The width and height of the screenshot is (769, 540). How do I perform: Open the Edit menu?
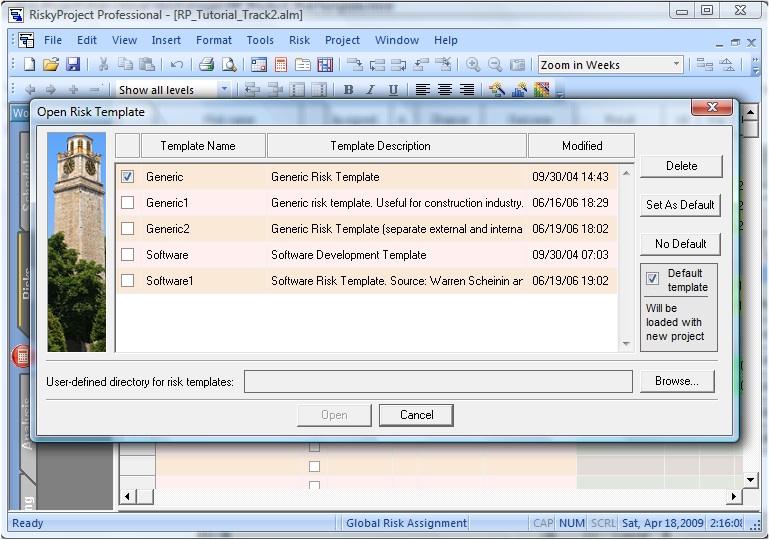pos(87,40)
